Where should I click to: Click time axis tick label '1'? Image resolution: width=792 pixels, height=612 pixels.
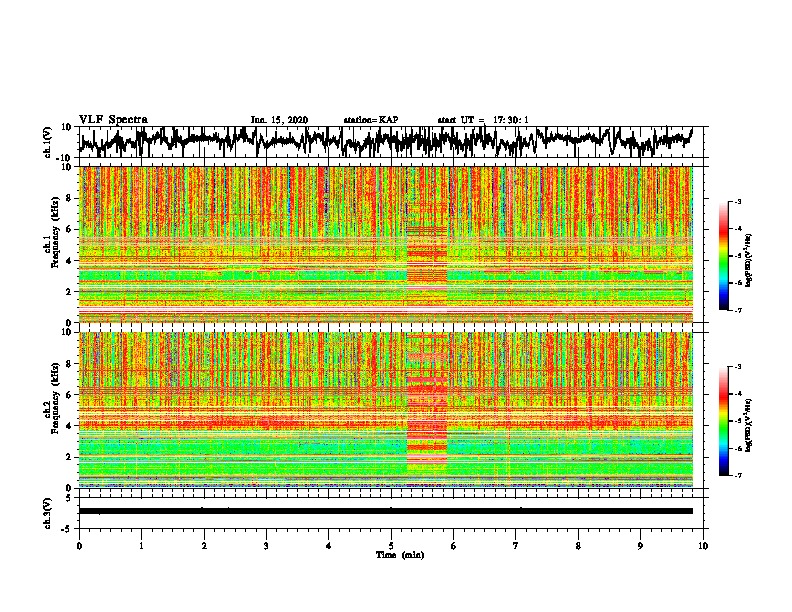(x=141, y=546)
